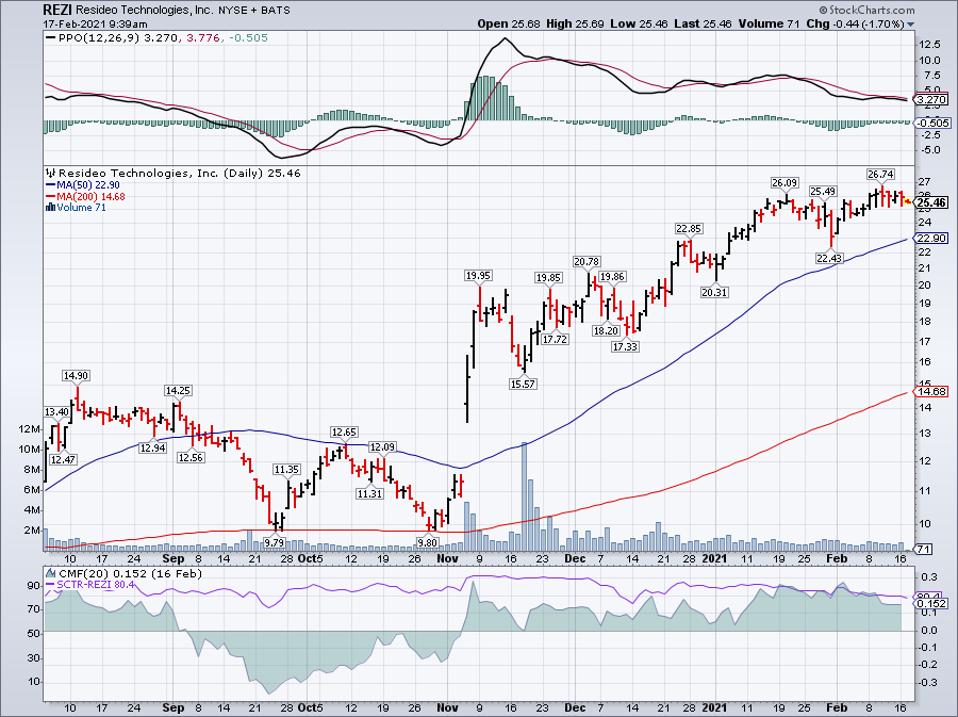The width and height of the screenshot is (958, 717).
Task: Click the 12M label on the volume axis
Action: (x=30, y=429)
